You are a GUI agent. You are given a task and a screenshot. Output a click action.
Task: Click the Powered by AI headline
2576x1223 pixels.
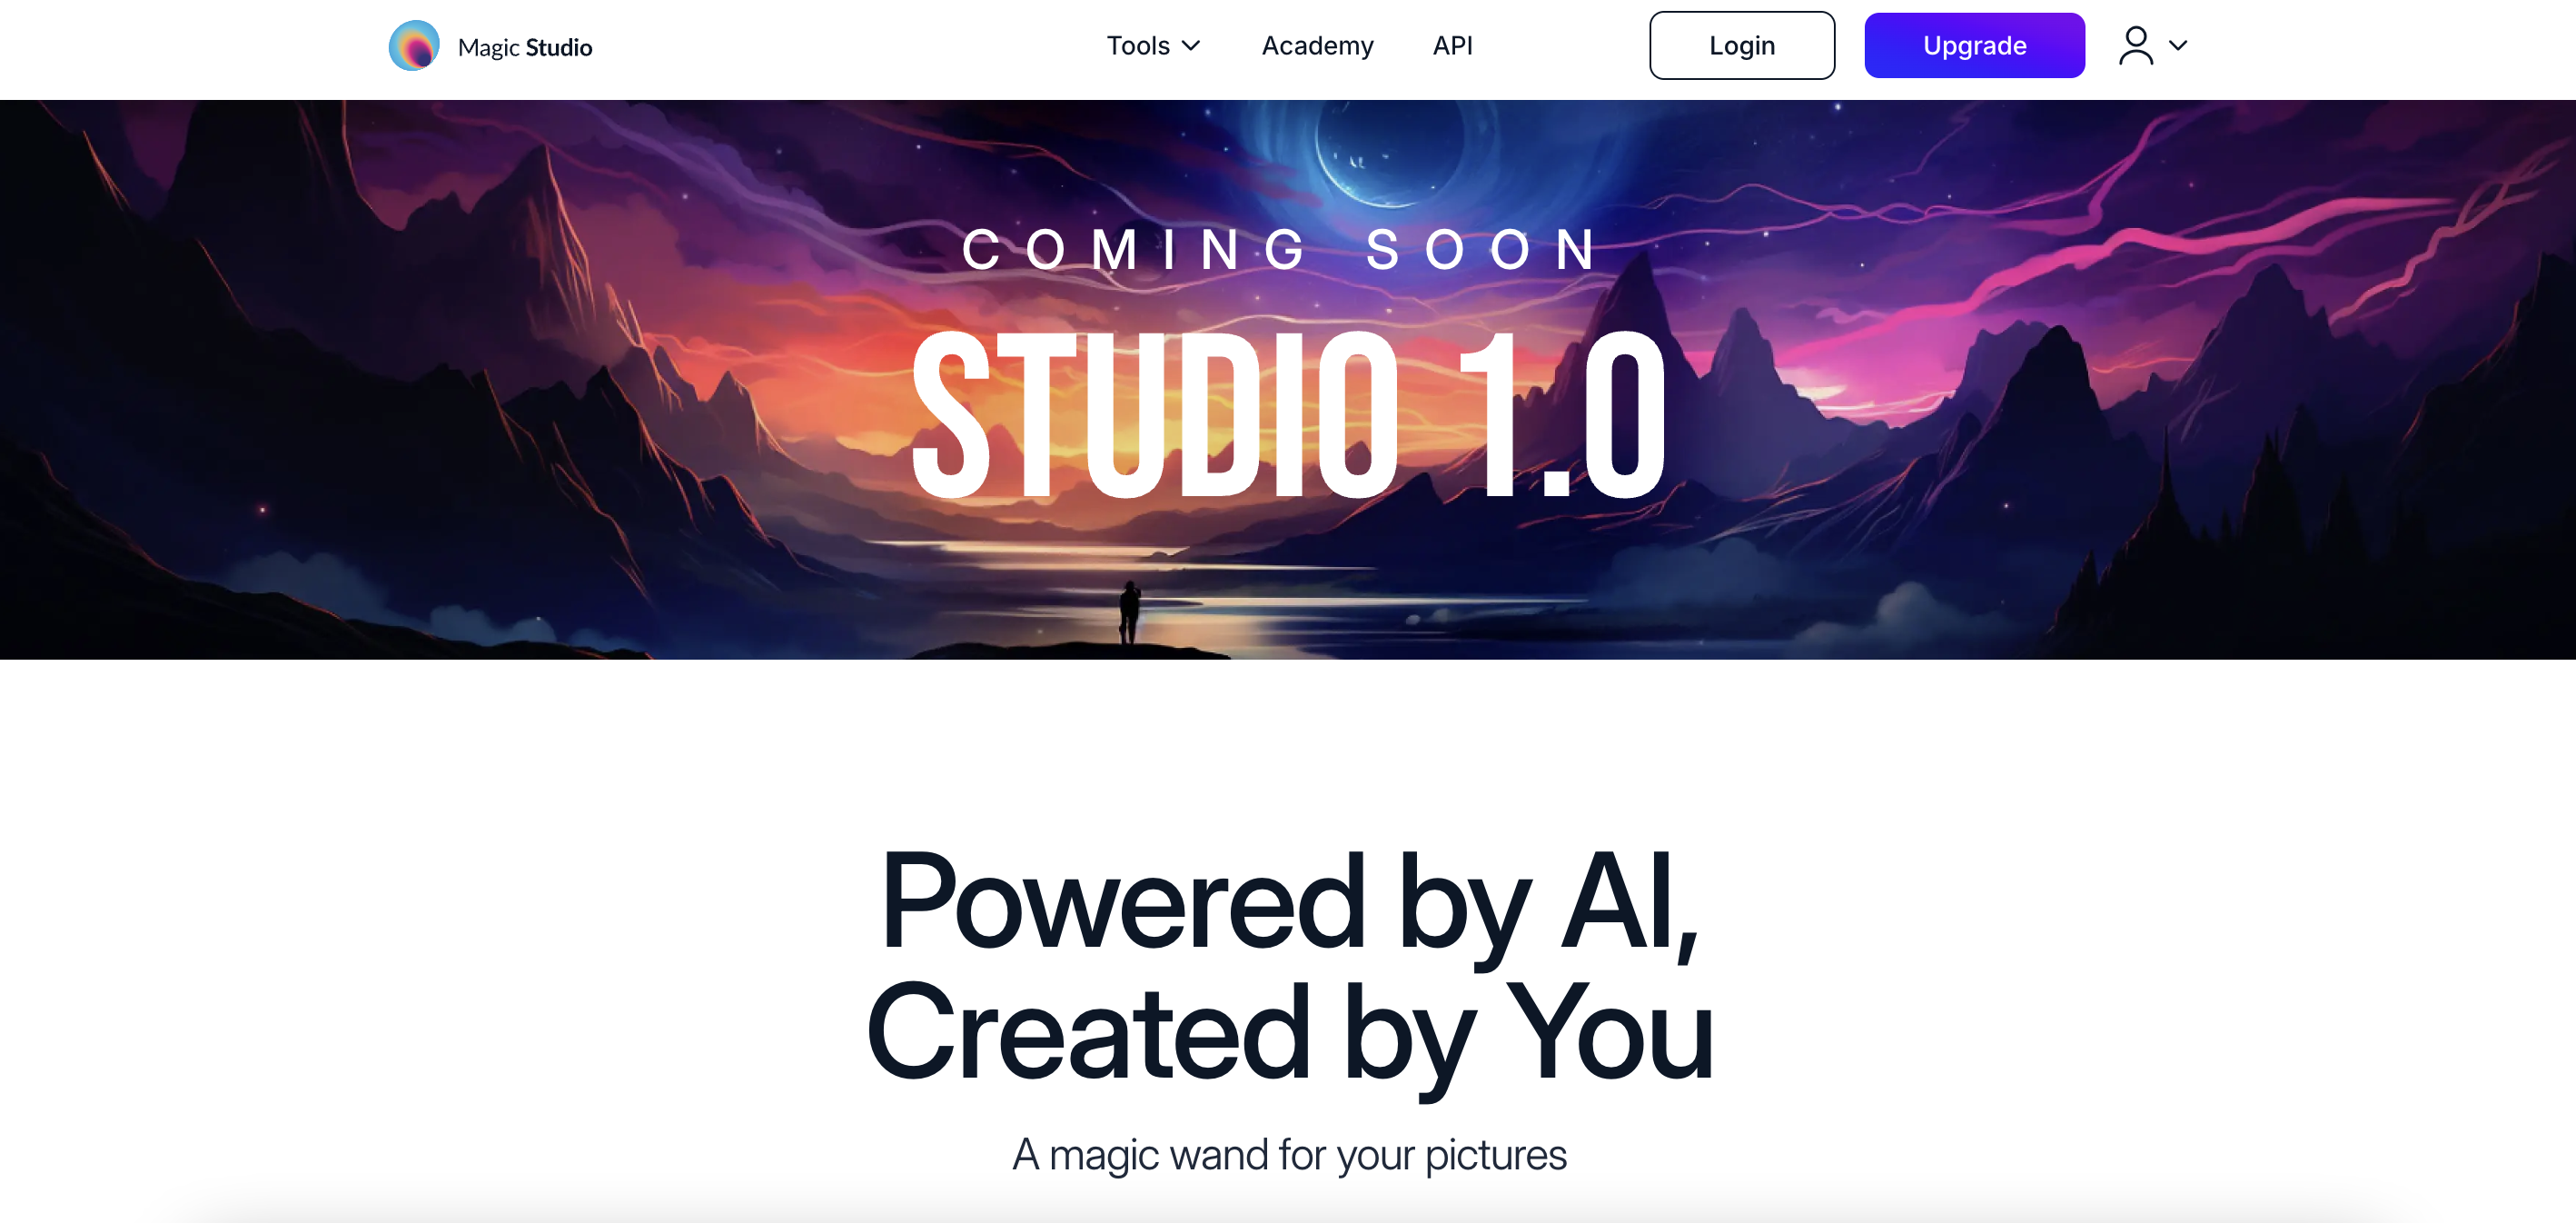[x=1289, y=903]
